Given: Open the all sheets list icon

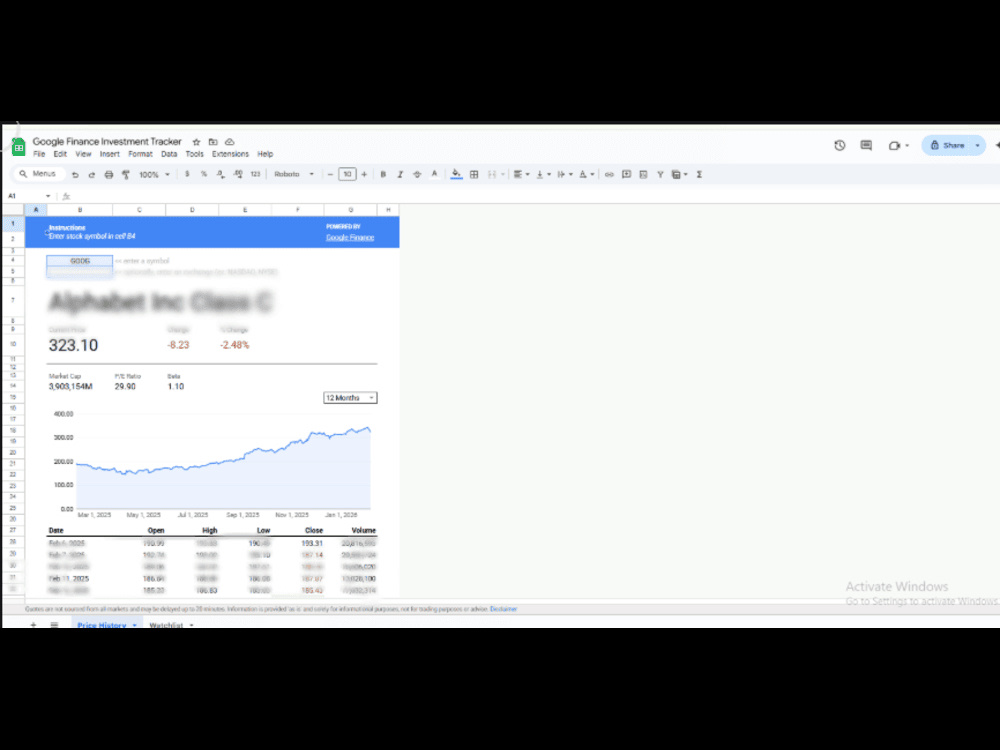Looking at the screenshot, I should point(54,625).
